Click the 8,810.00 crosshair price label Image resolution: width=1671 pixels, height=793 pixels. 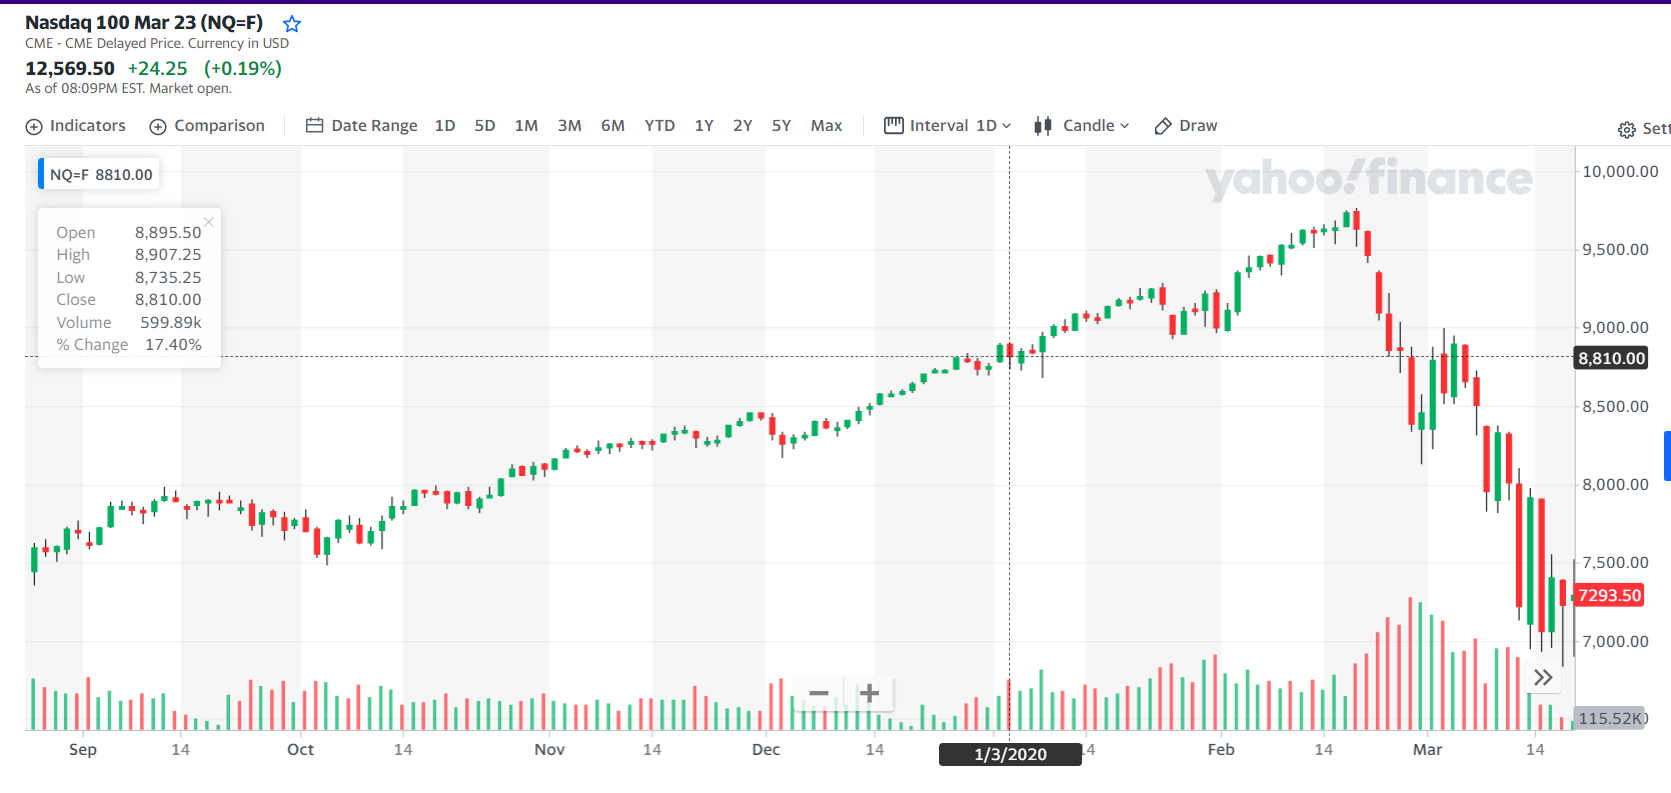1611,358
